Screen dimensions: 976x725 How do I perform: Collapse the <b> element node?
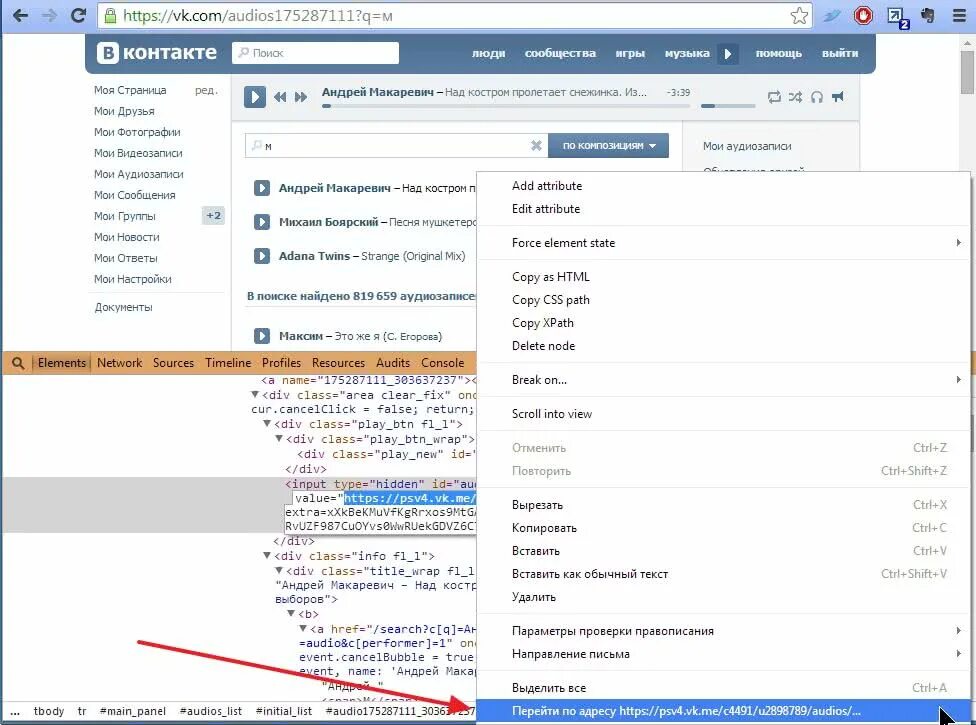tap(291, 614)
